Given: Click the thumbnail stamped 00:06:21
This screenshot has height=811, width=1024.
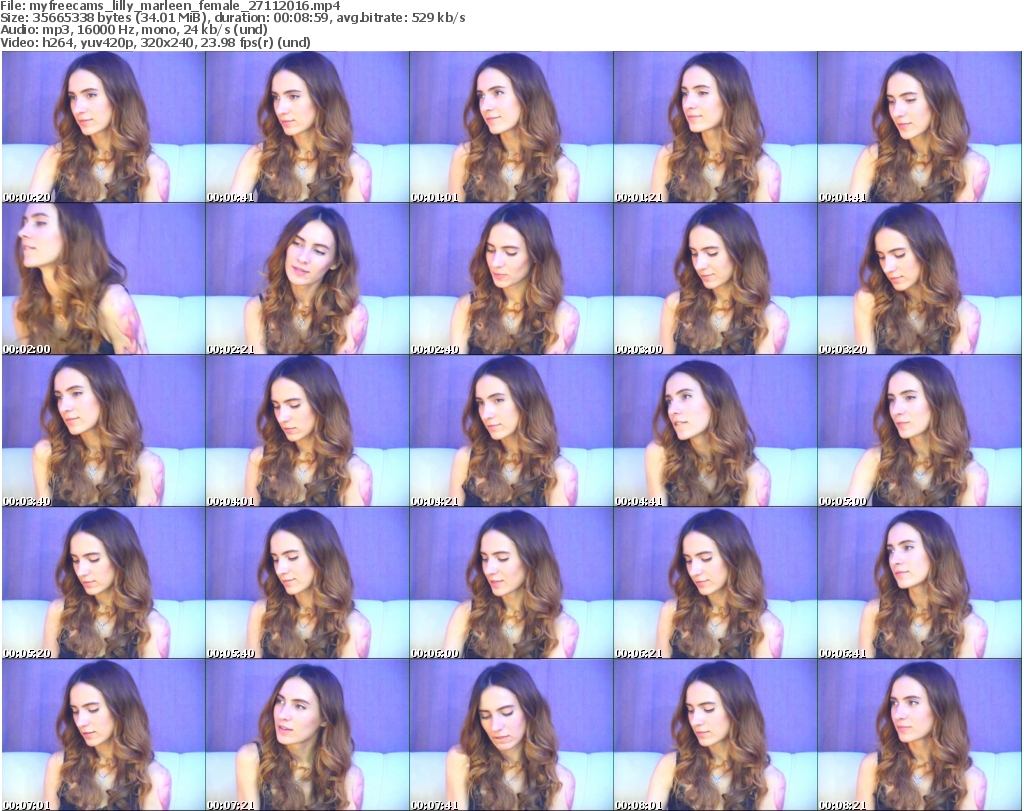Looking at the screenshot, I should coord(715,583).
